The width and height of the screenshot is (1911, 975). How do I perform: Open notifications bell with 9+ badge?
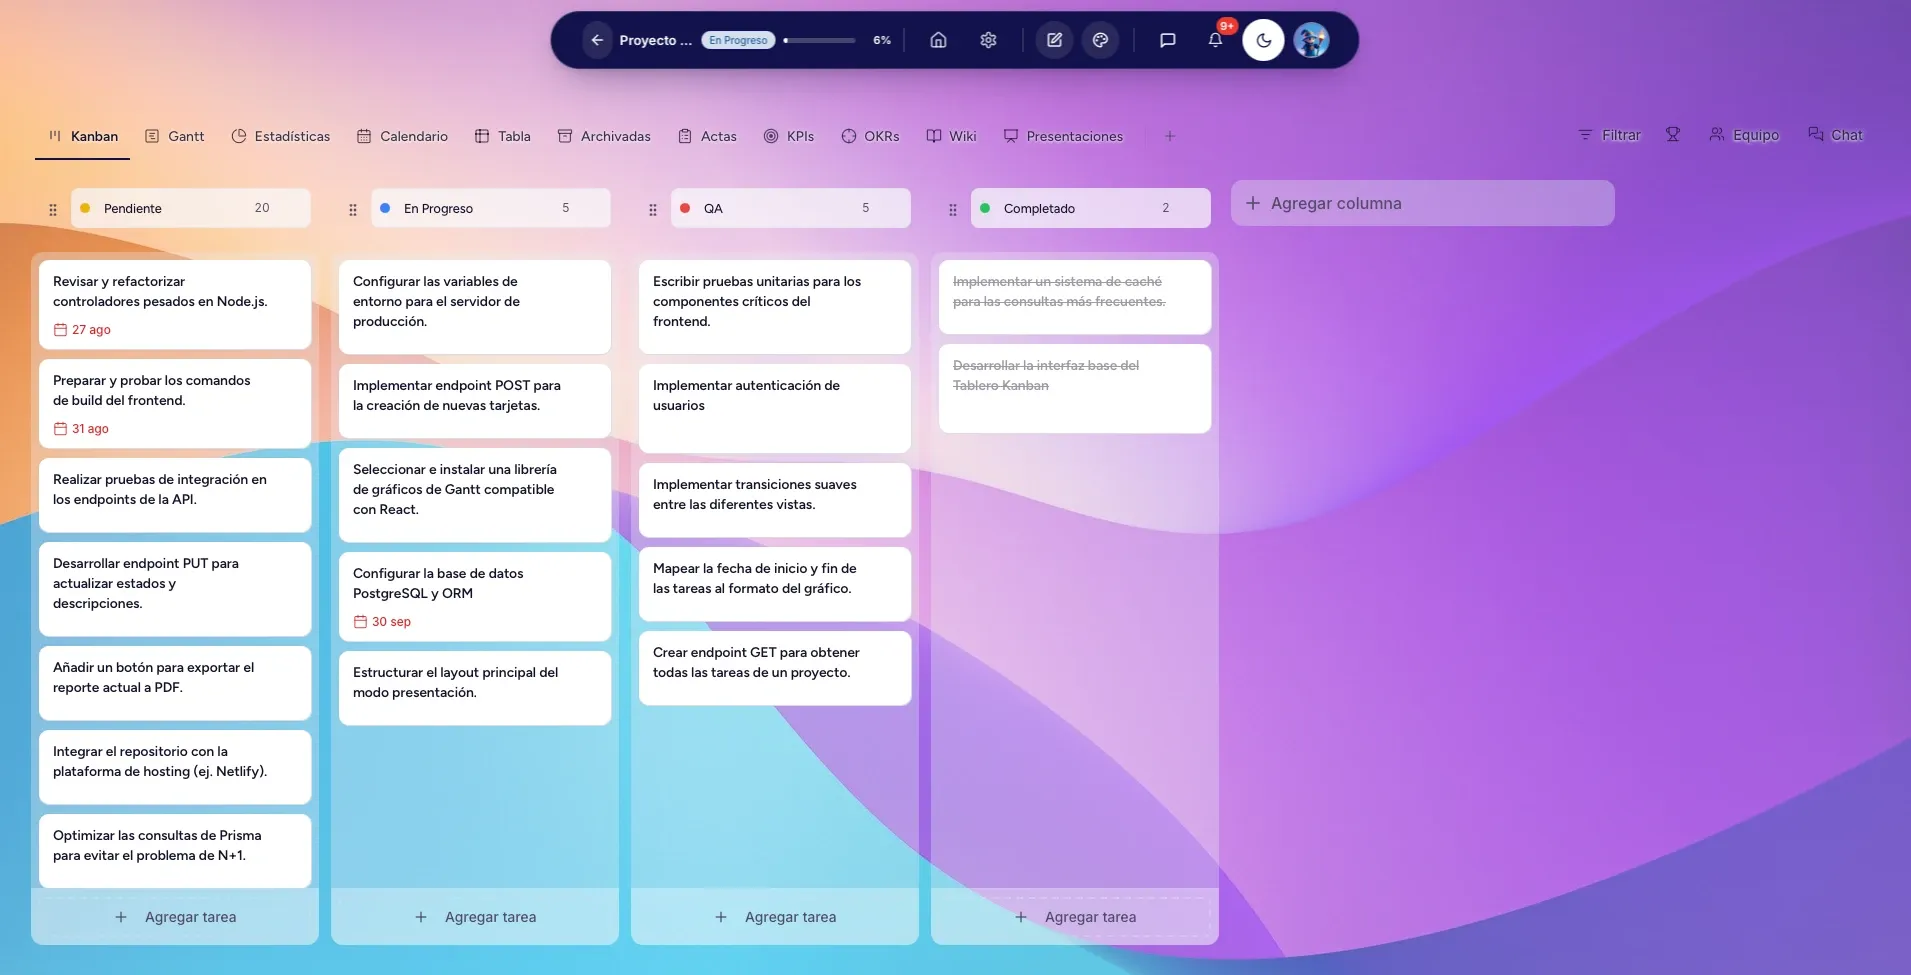[x=1215, y=40]
